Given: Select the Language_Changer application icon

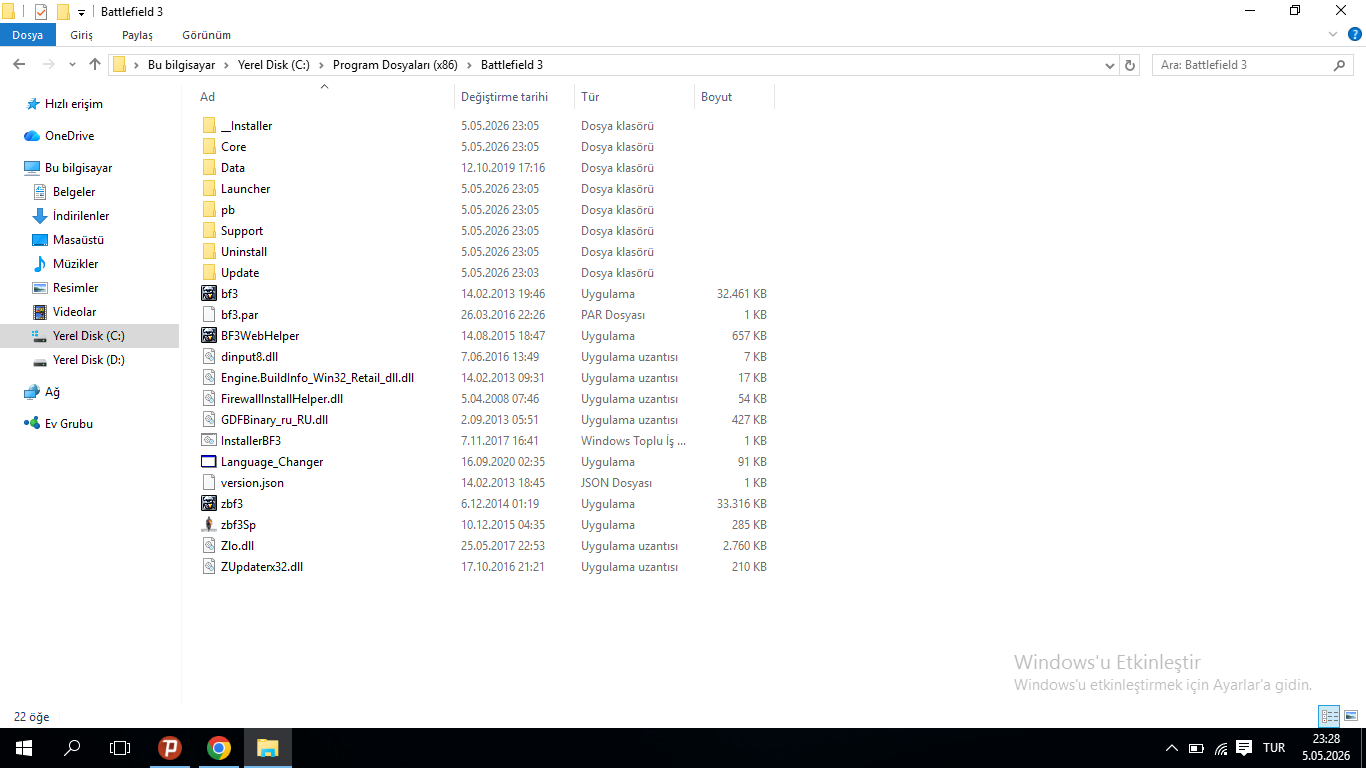Looking at the screenshot, I should (209, 462).
